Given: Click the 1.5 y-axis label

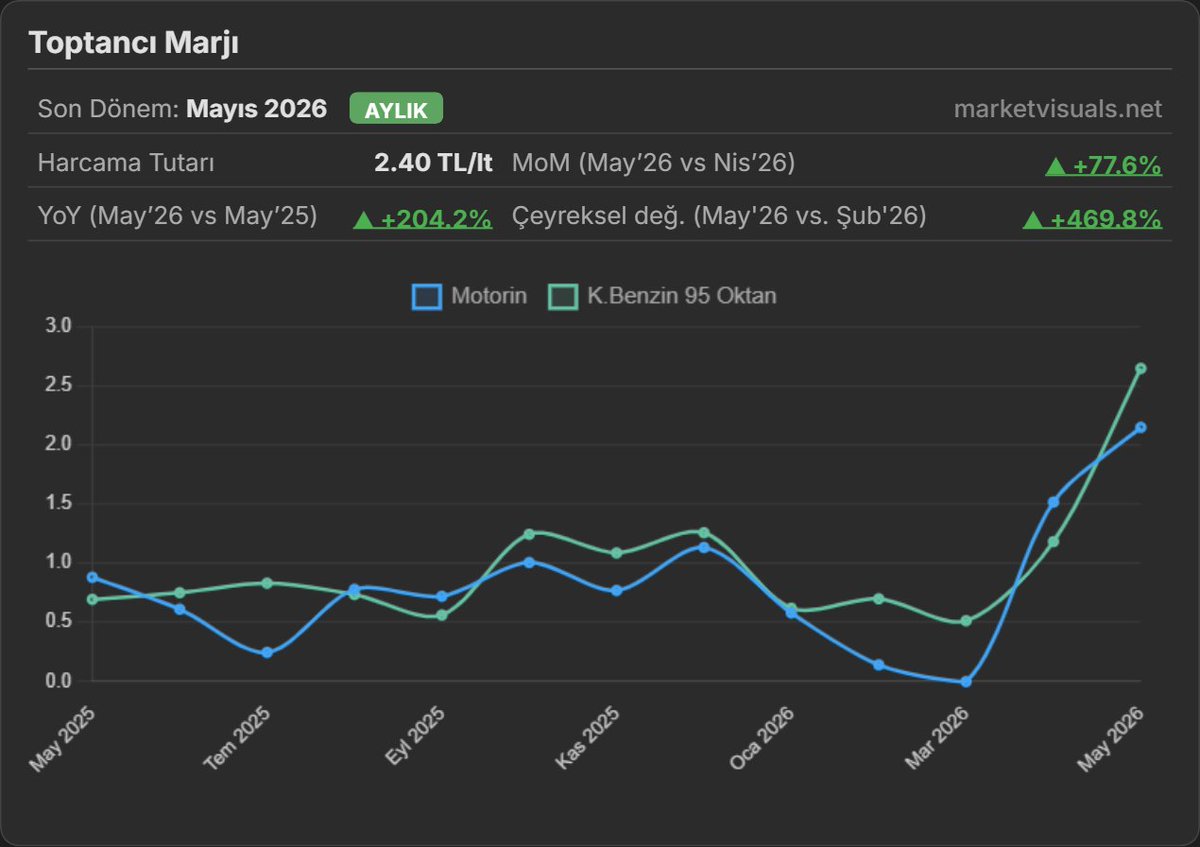Looking at the screenshot, I should click(x=59, y=503).
